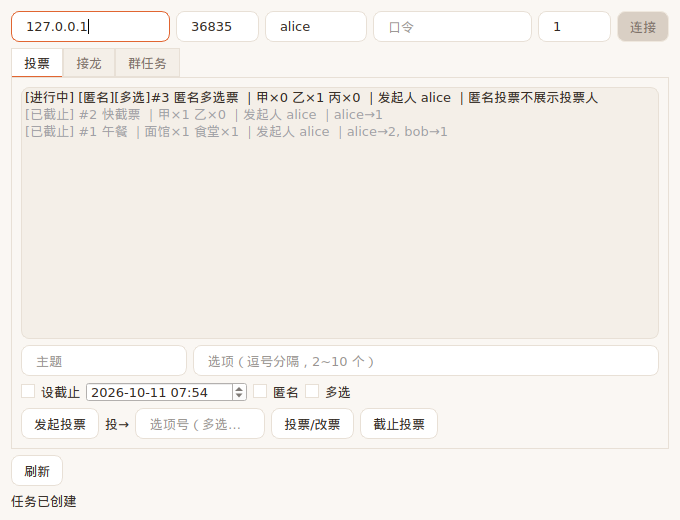680x520 pixels.
Task: Click the 选项号 option number field
Action: [x=200, y=424]
